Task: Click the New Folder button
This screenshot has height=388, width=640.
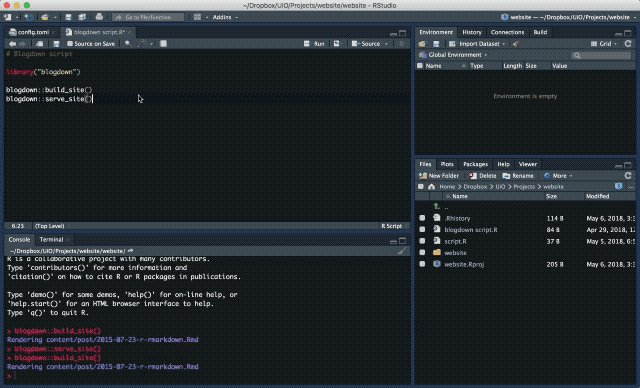Action: (439, 175)
